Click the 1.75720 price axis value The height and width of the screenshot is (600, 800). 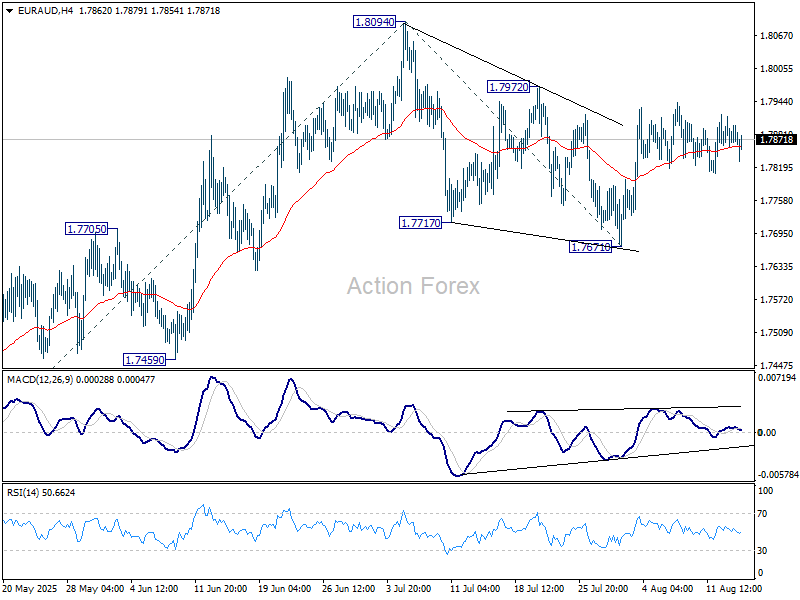point(777,299)
